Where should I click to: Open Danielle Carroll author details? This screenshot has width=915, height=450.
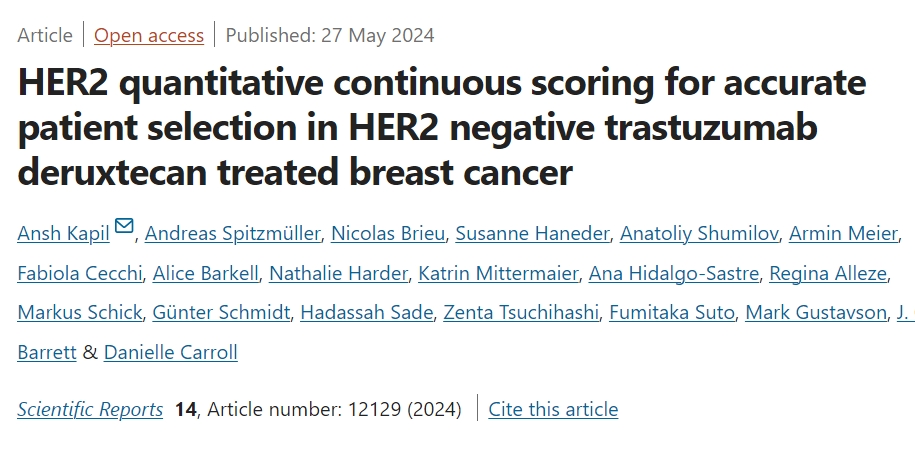170,353
